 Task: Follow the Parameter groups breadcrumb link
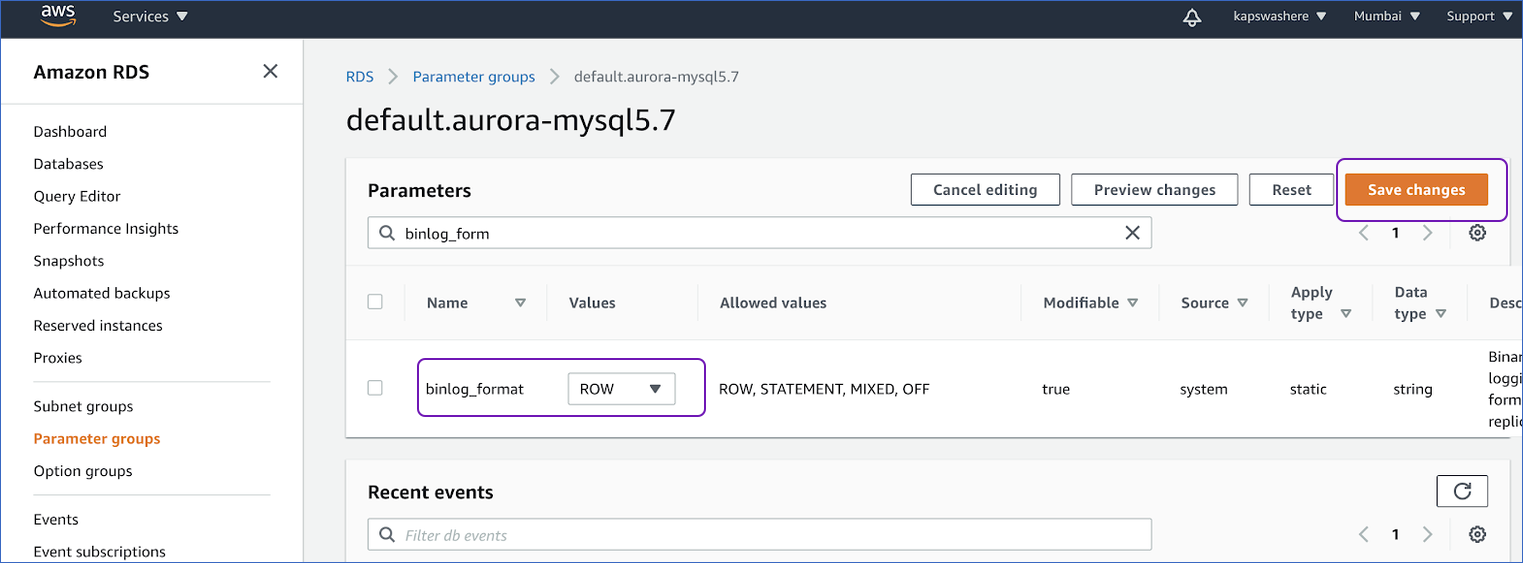pos(474,76)
